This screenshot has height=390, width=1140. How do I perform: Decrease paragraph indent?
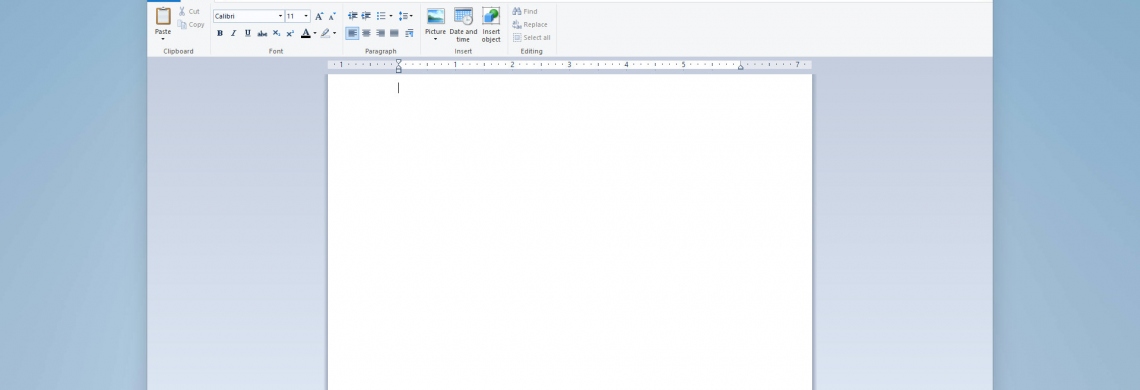point(353,16)
